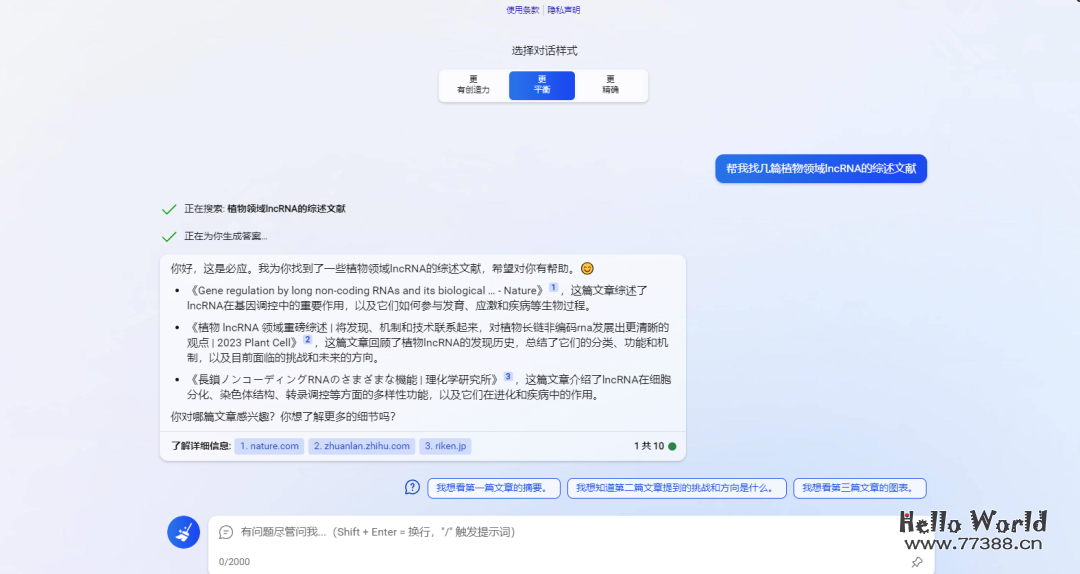The image size is (1080, 574).
Task: Click the green check beside 正在为你生成答案
Action: (169, 236)
